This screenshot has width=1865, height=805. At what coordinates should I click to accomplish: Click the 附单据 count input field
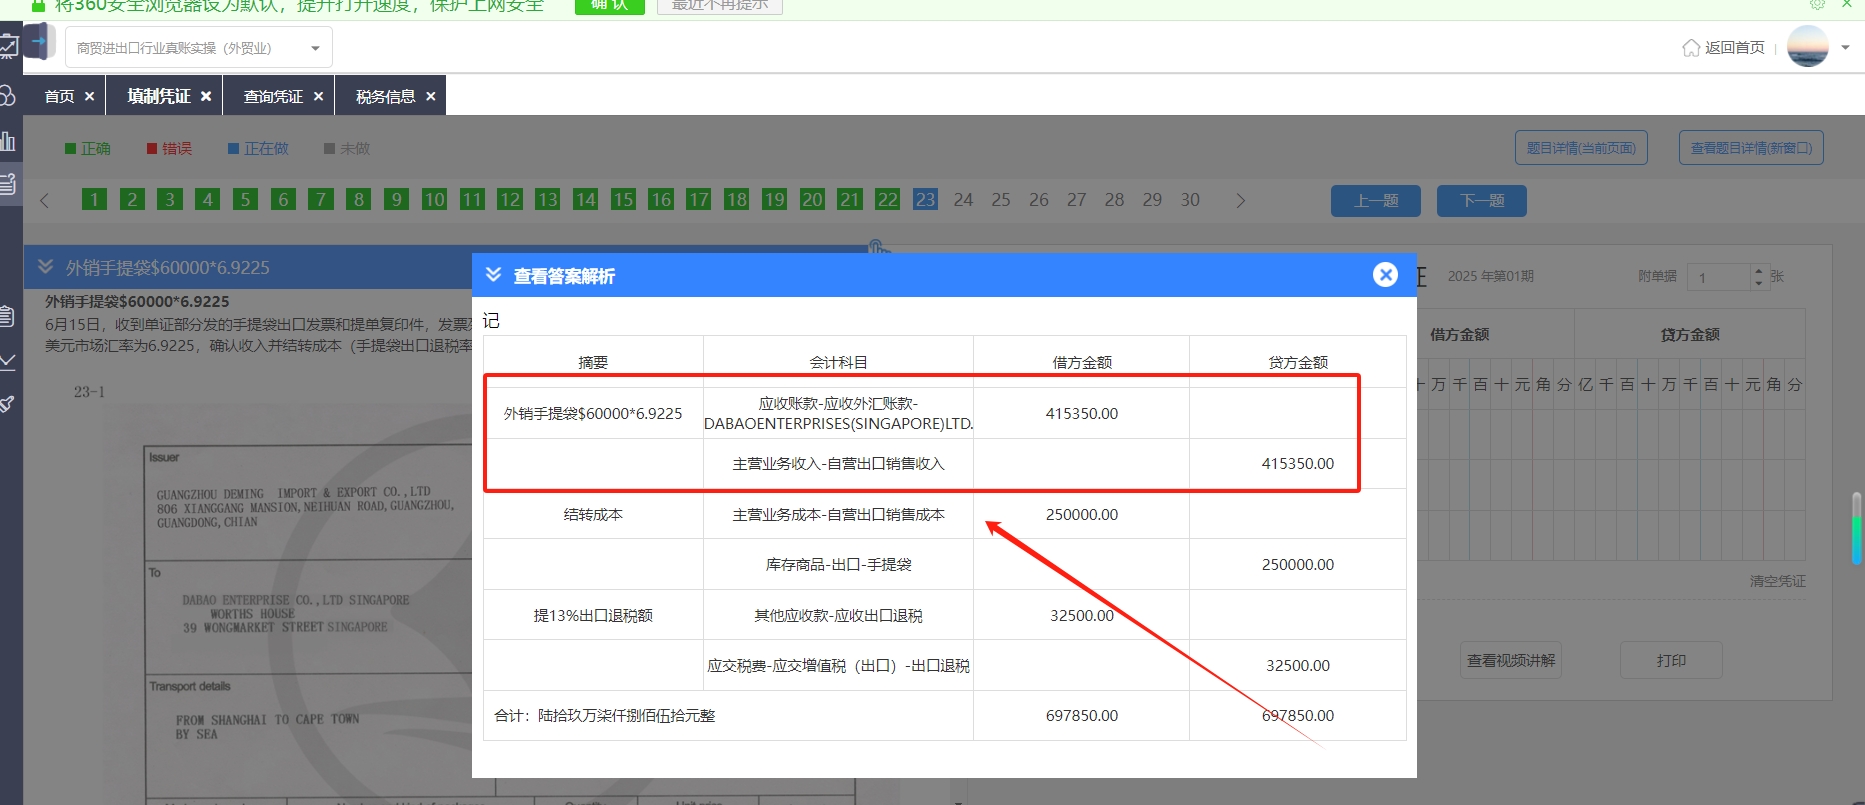coord(1718,277)
